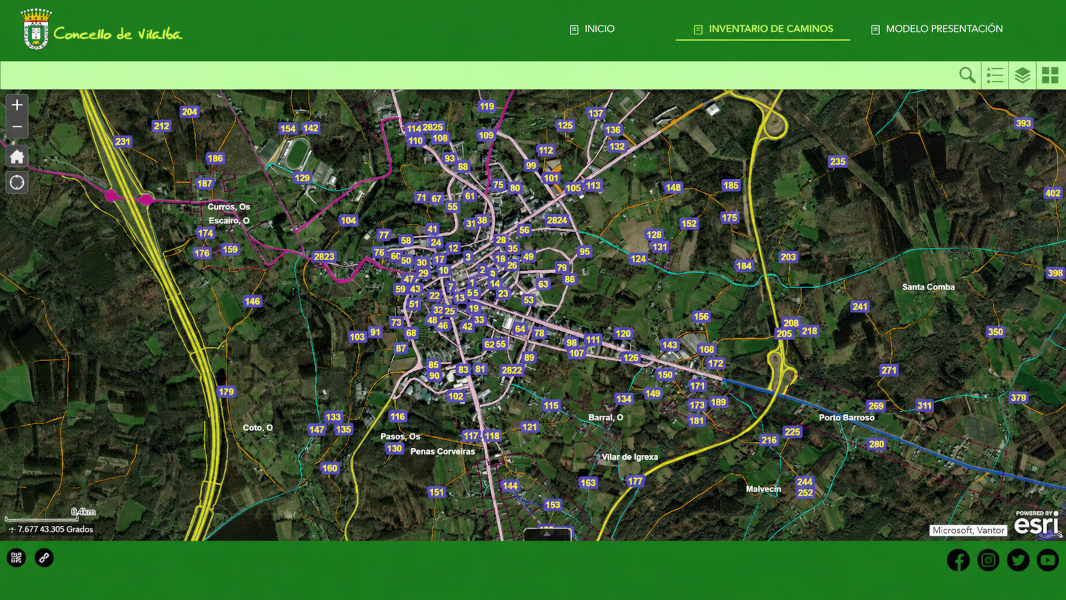1066x600 pixels.
Task: Click road marker 379
Action: click(x=1018, y=398)
